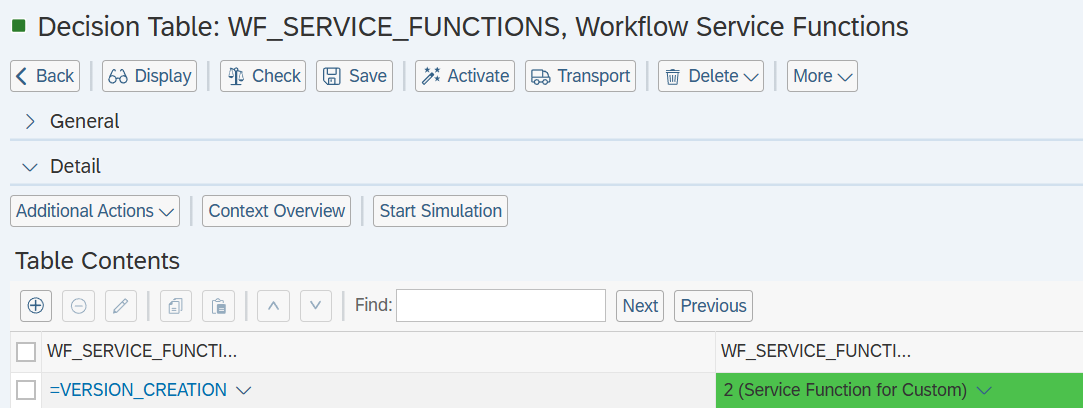Save the decision table
This screenshot has height=408, width=1083.
coord(354,76)
